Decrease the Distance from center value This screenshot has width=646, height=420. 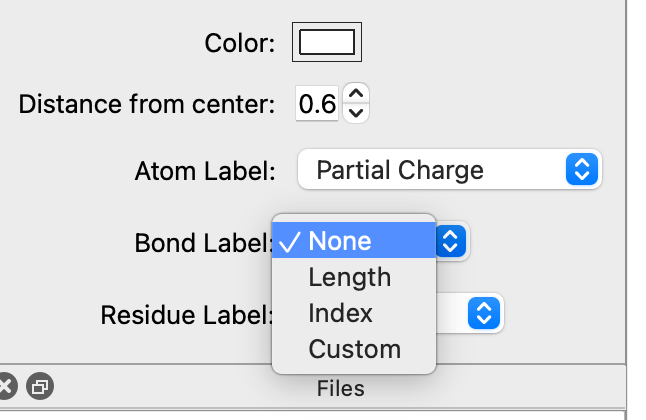[356, 112]
